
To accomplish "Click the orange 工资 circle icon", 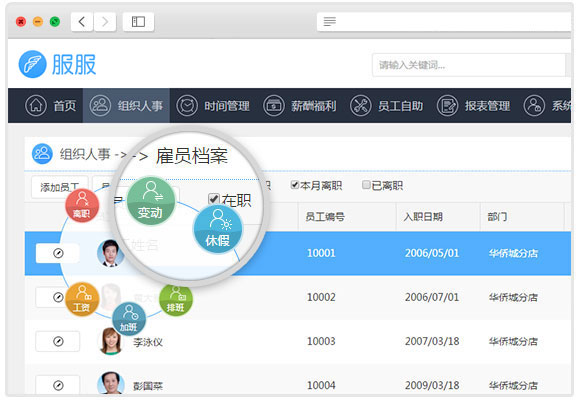I will click(82, 299).
